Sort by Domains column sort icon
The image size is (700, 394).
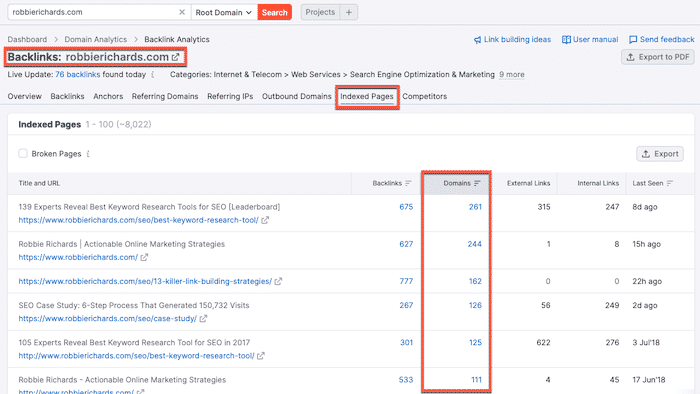pos(477,183)
